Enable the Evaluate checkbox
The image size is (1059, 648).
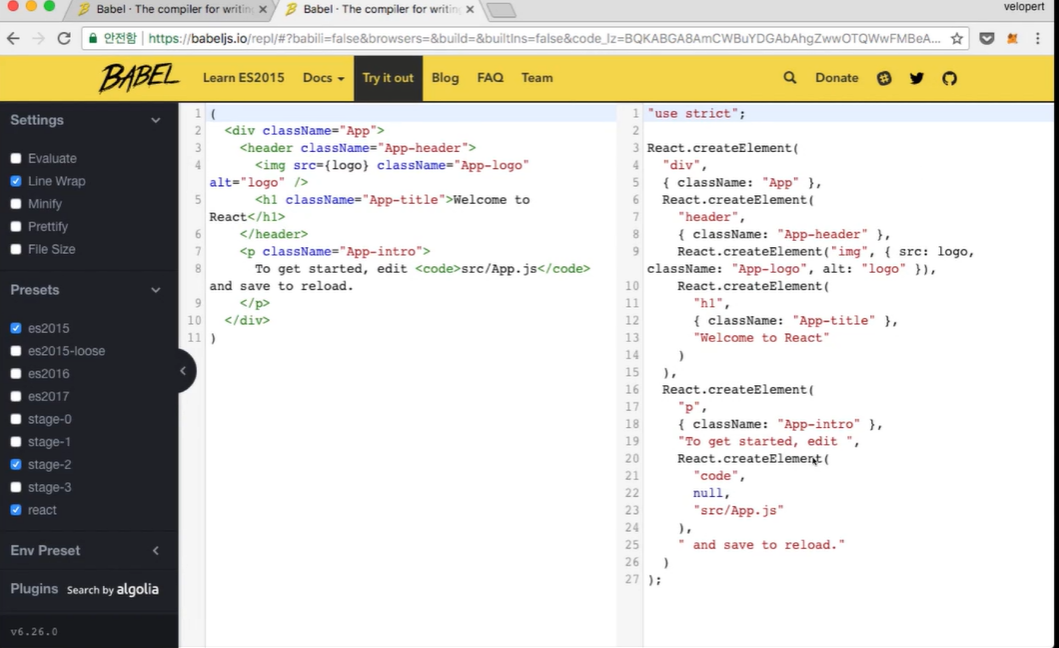(16, 159)
